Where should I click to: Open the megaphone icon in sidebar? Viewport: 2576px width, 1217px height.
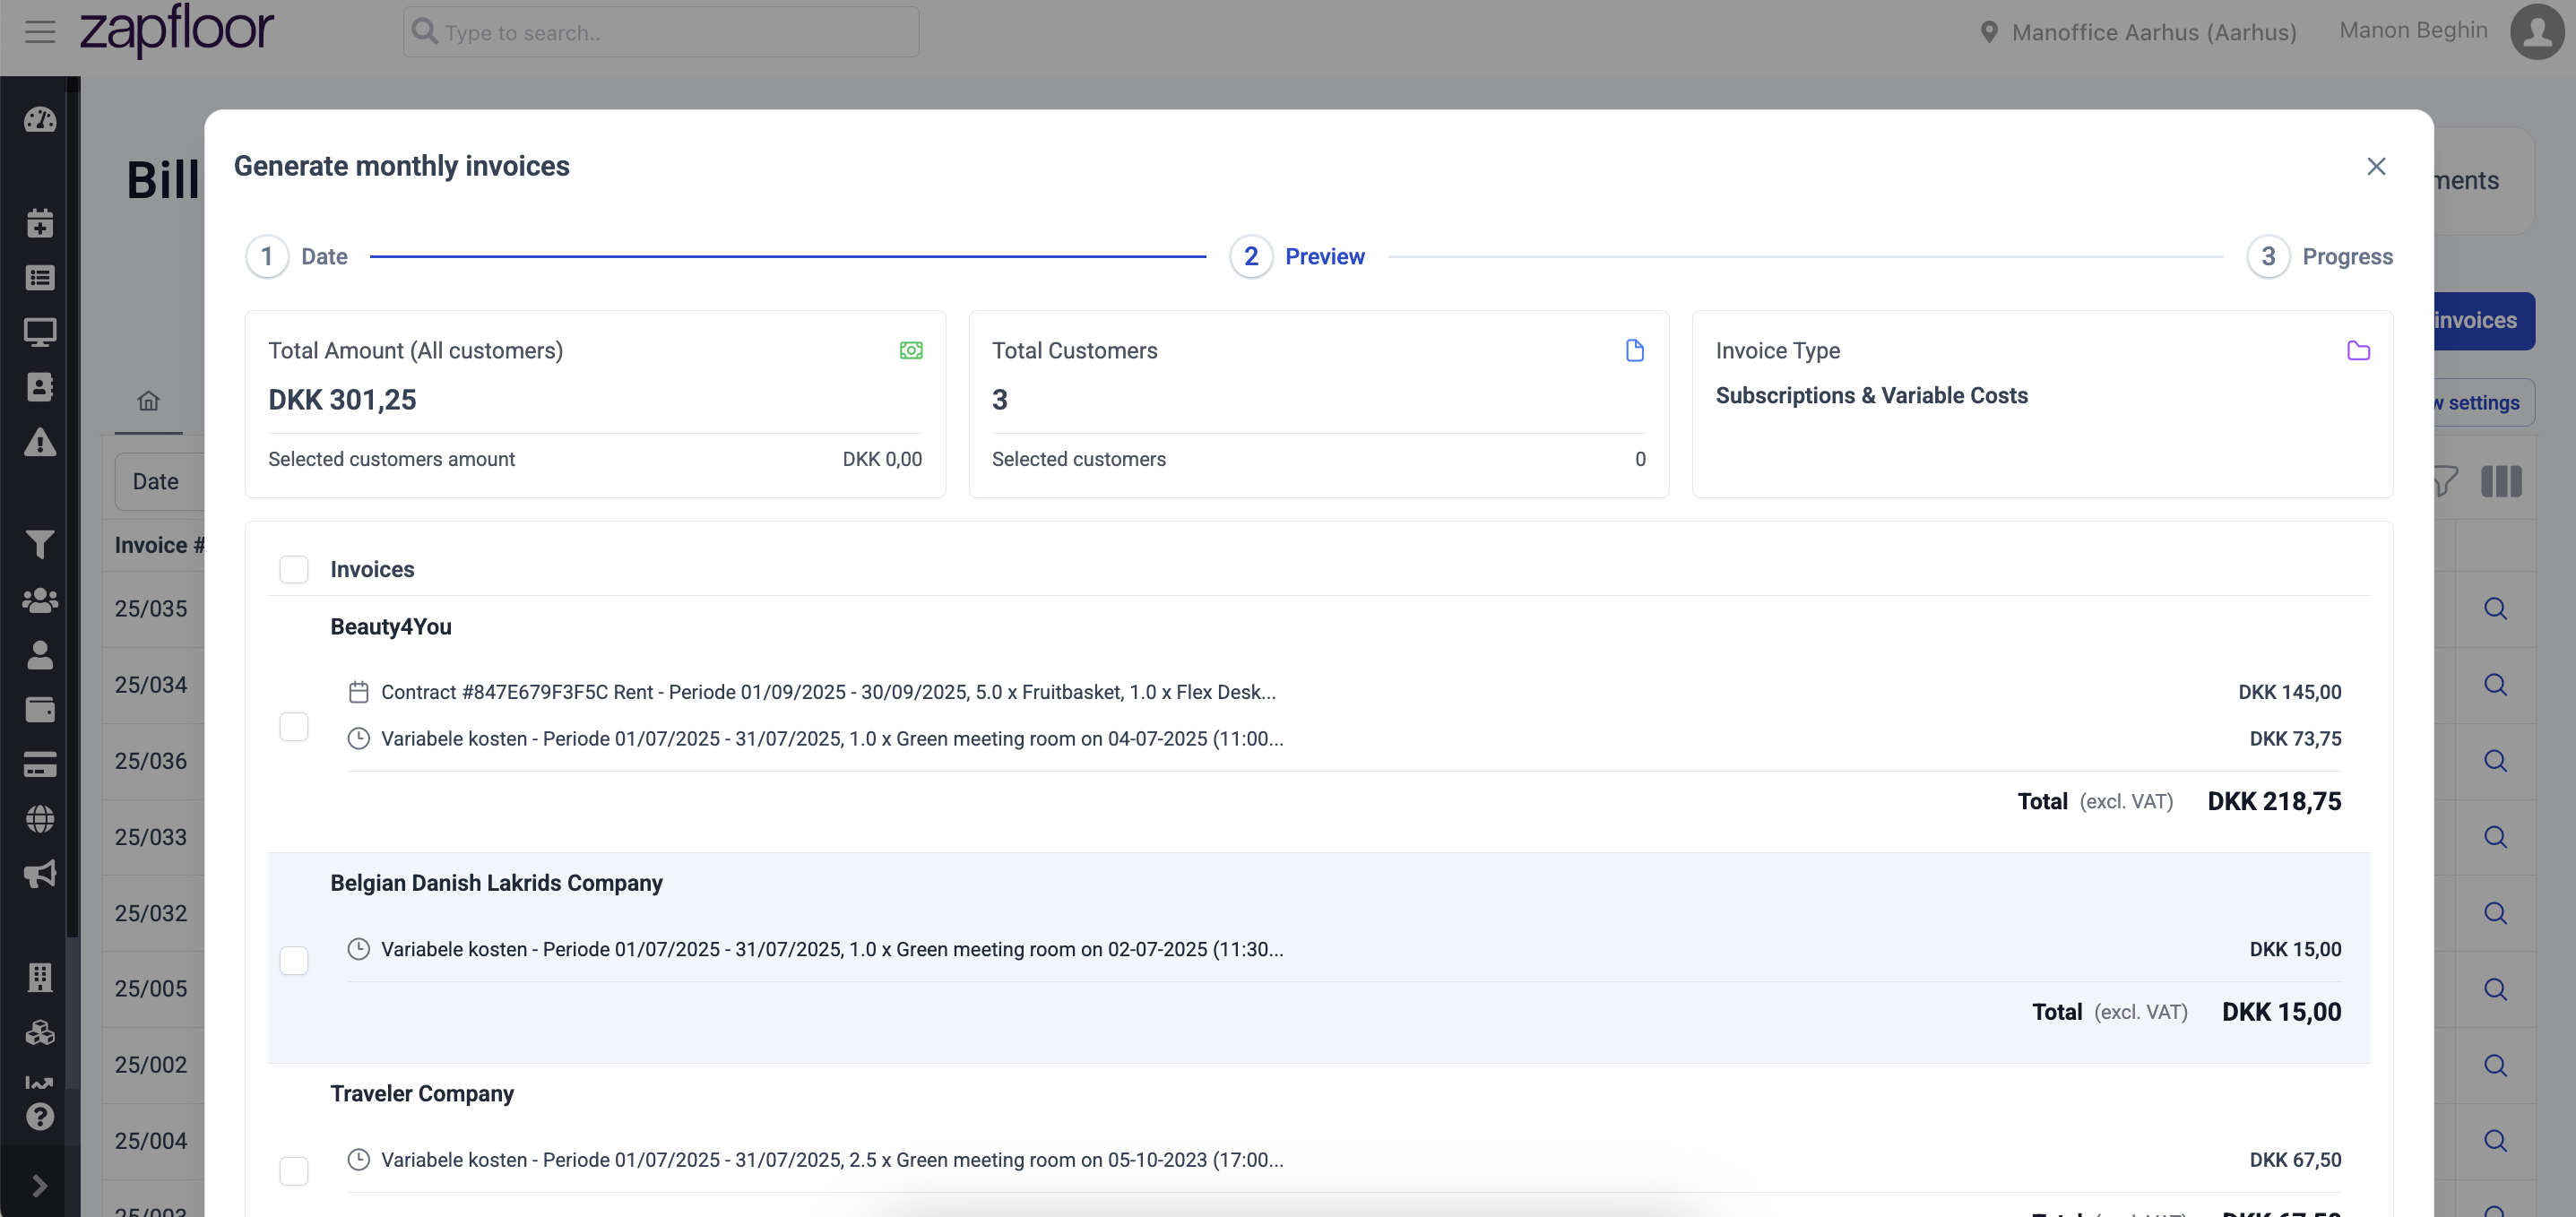40,874
